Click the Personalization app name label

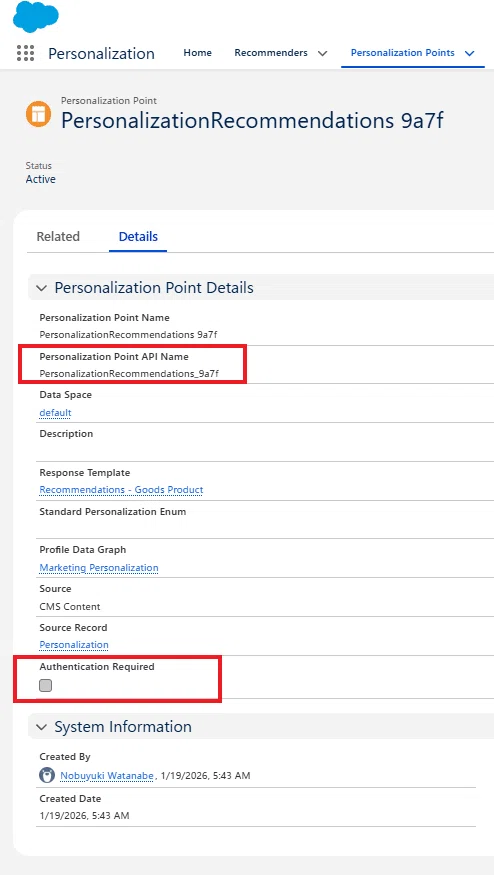102,54
